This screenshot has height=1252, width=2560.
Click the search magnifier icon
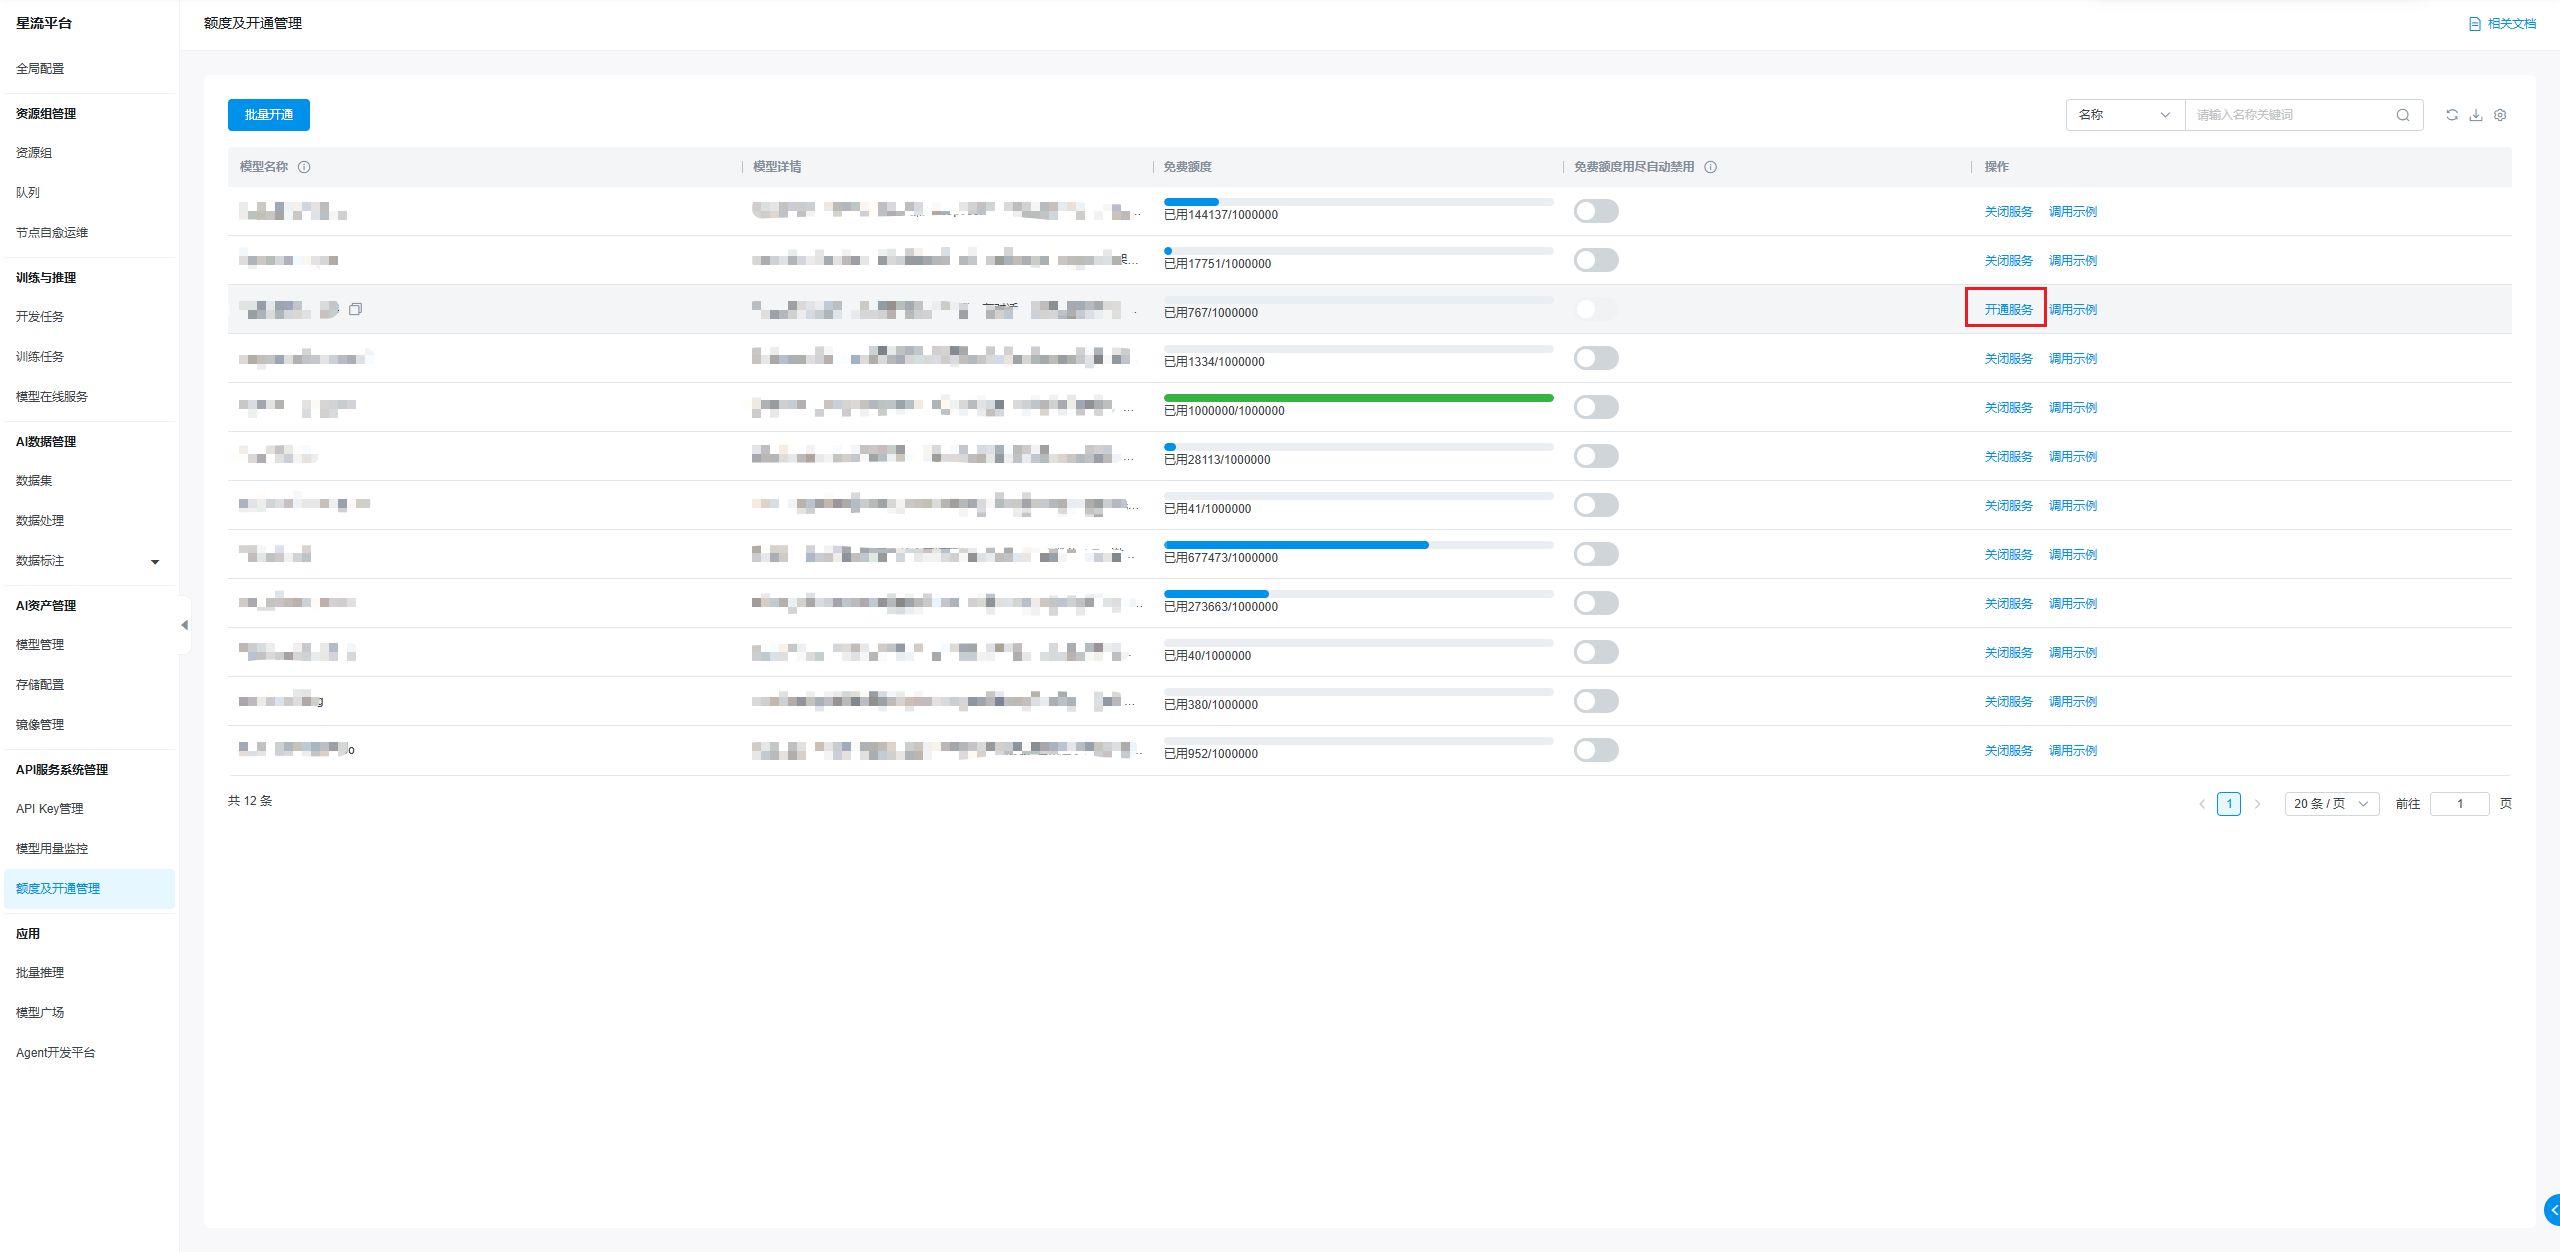coord(2402,115)
